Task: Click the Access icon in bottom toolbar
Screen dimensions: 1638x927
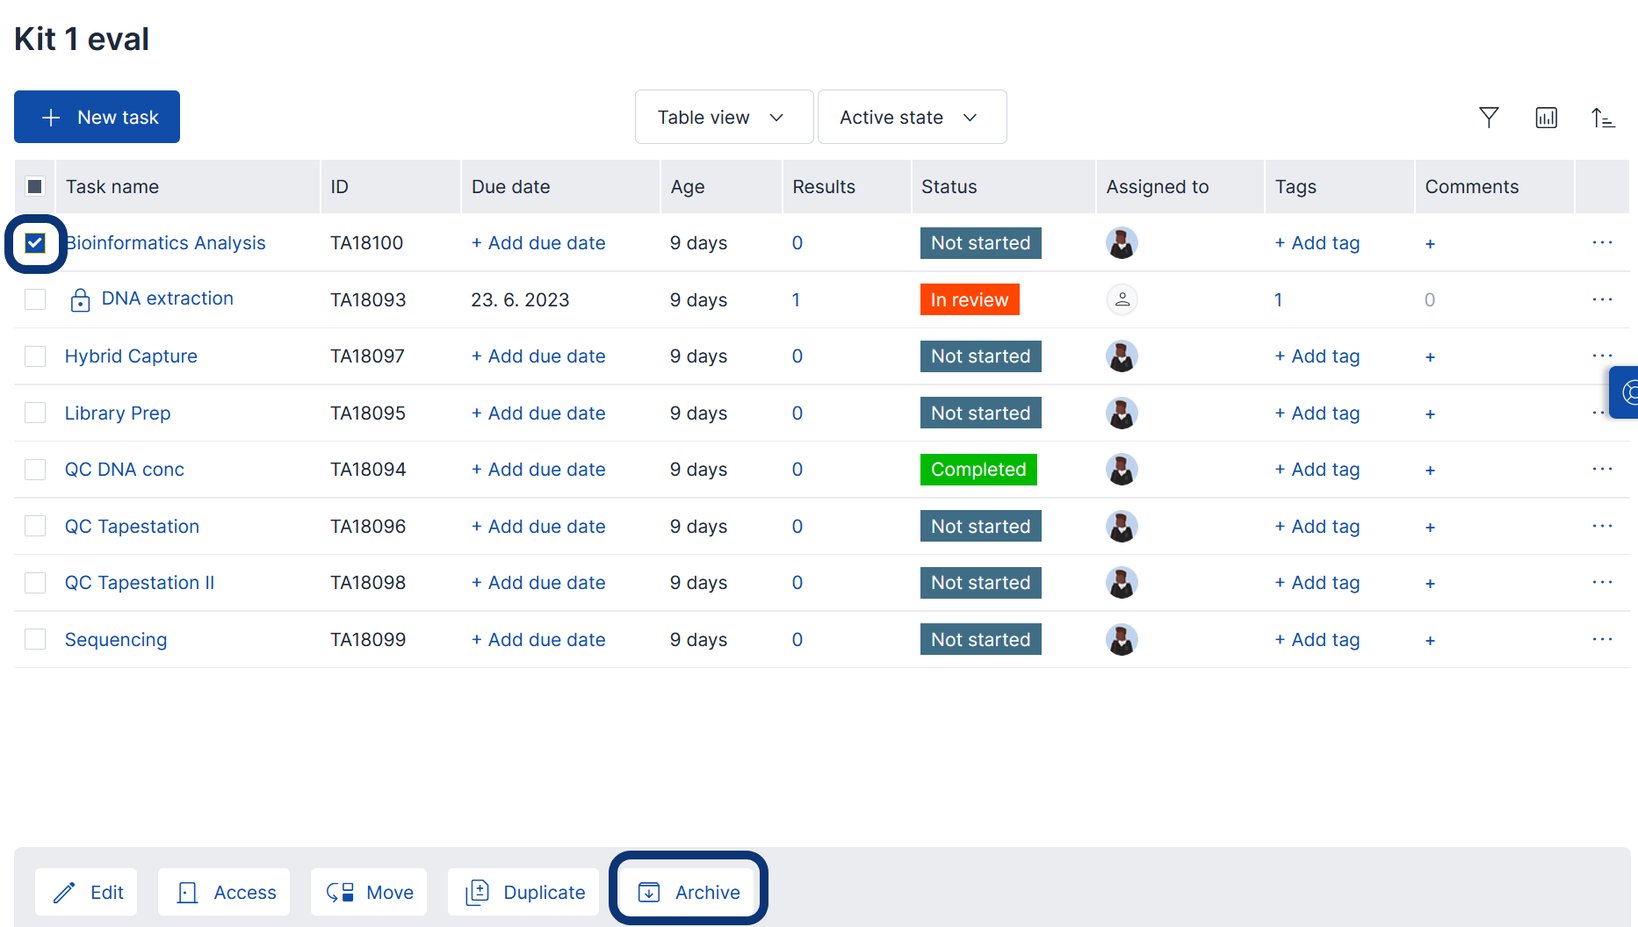Action: (188, 891)
